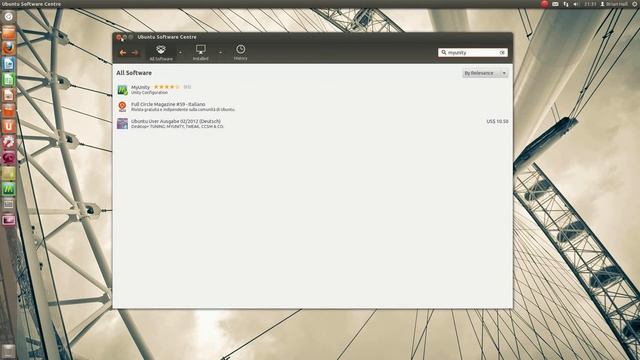Close the Ubuntu Software Centre window
640x360 pixels.
pyautogui.click(x=118, y=37)
